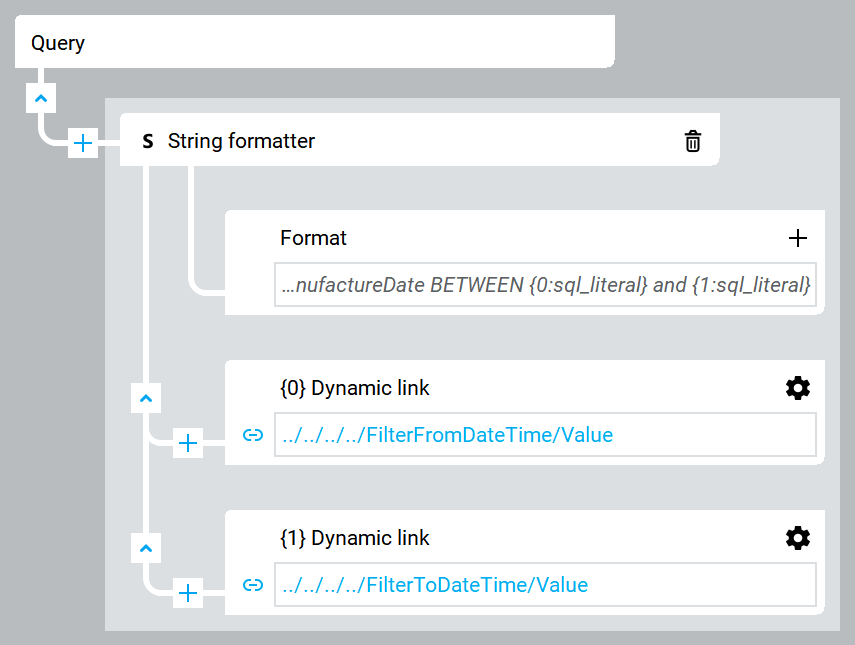Image resolution: width=855 pixels, height=645 pixels.
Task: Open settings gear on {1} Dynamic link
Action: pyautogui.click(x=798, y=538)
